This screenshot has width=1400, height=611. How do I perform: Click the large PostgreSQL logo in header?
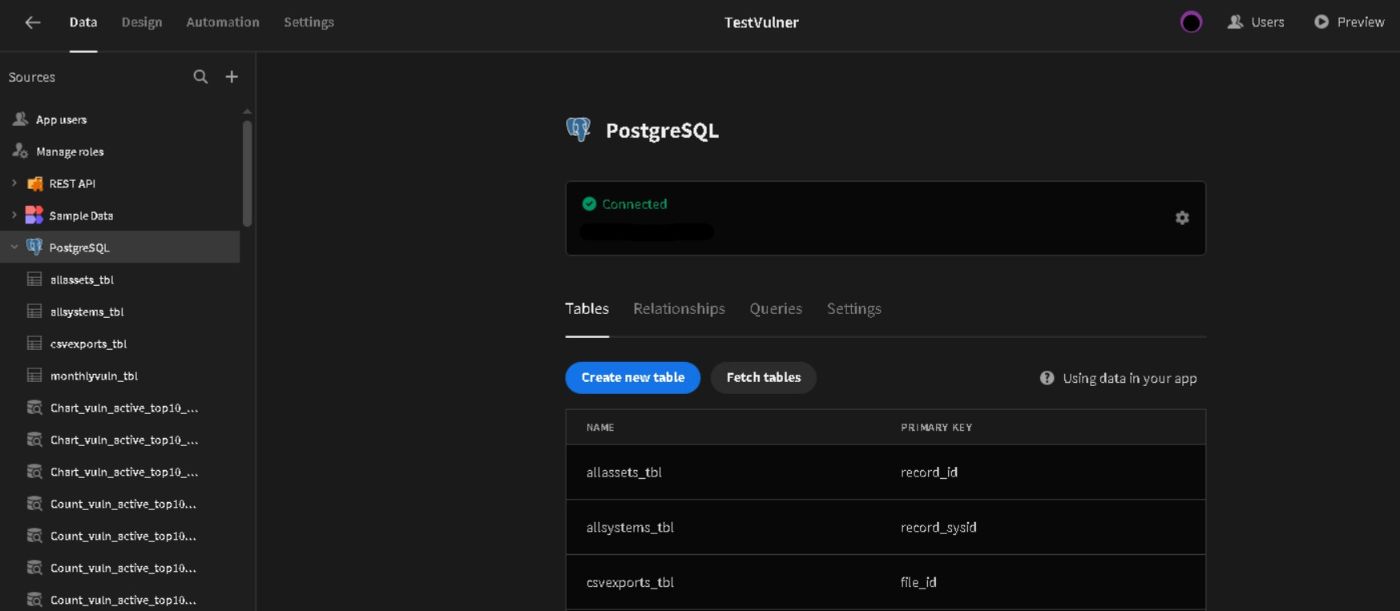(x=578, y=129)
